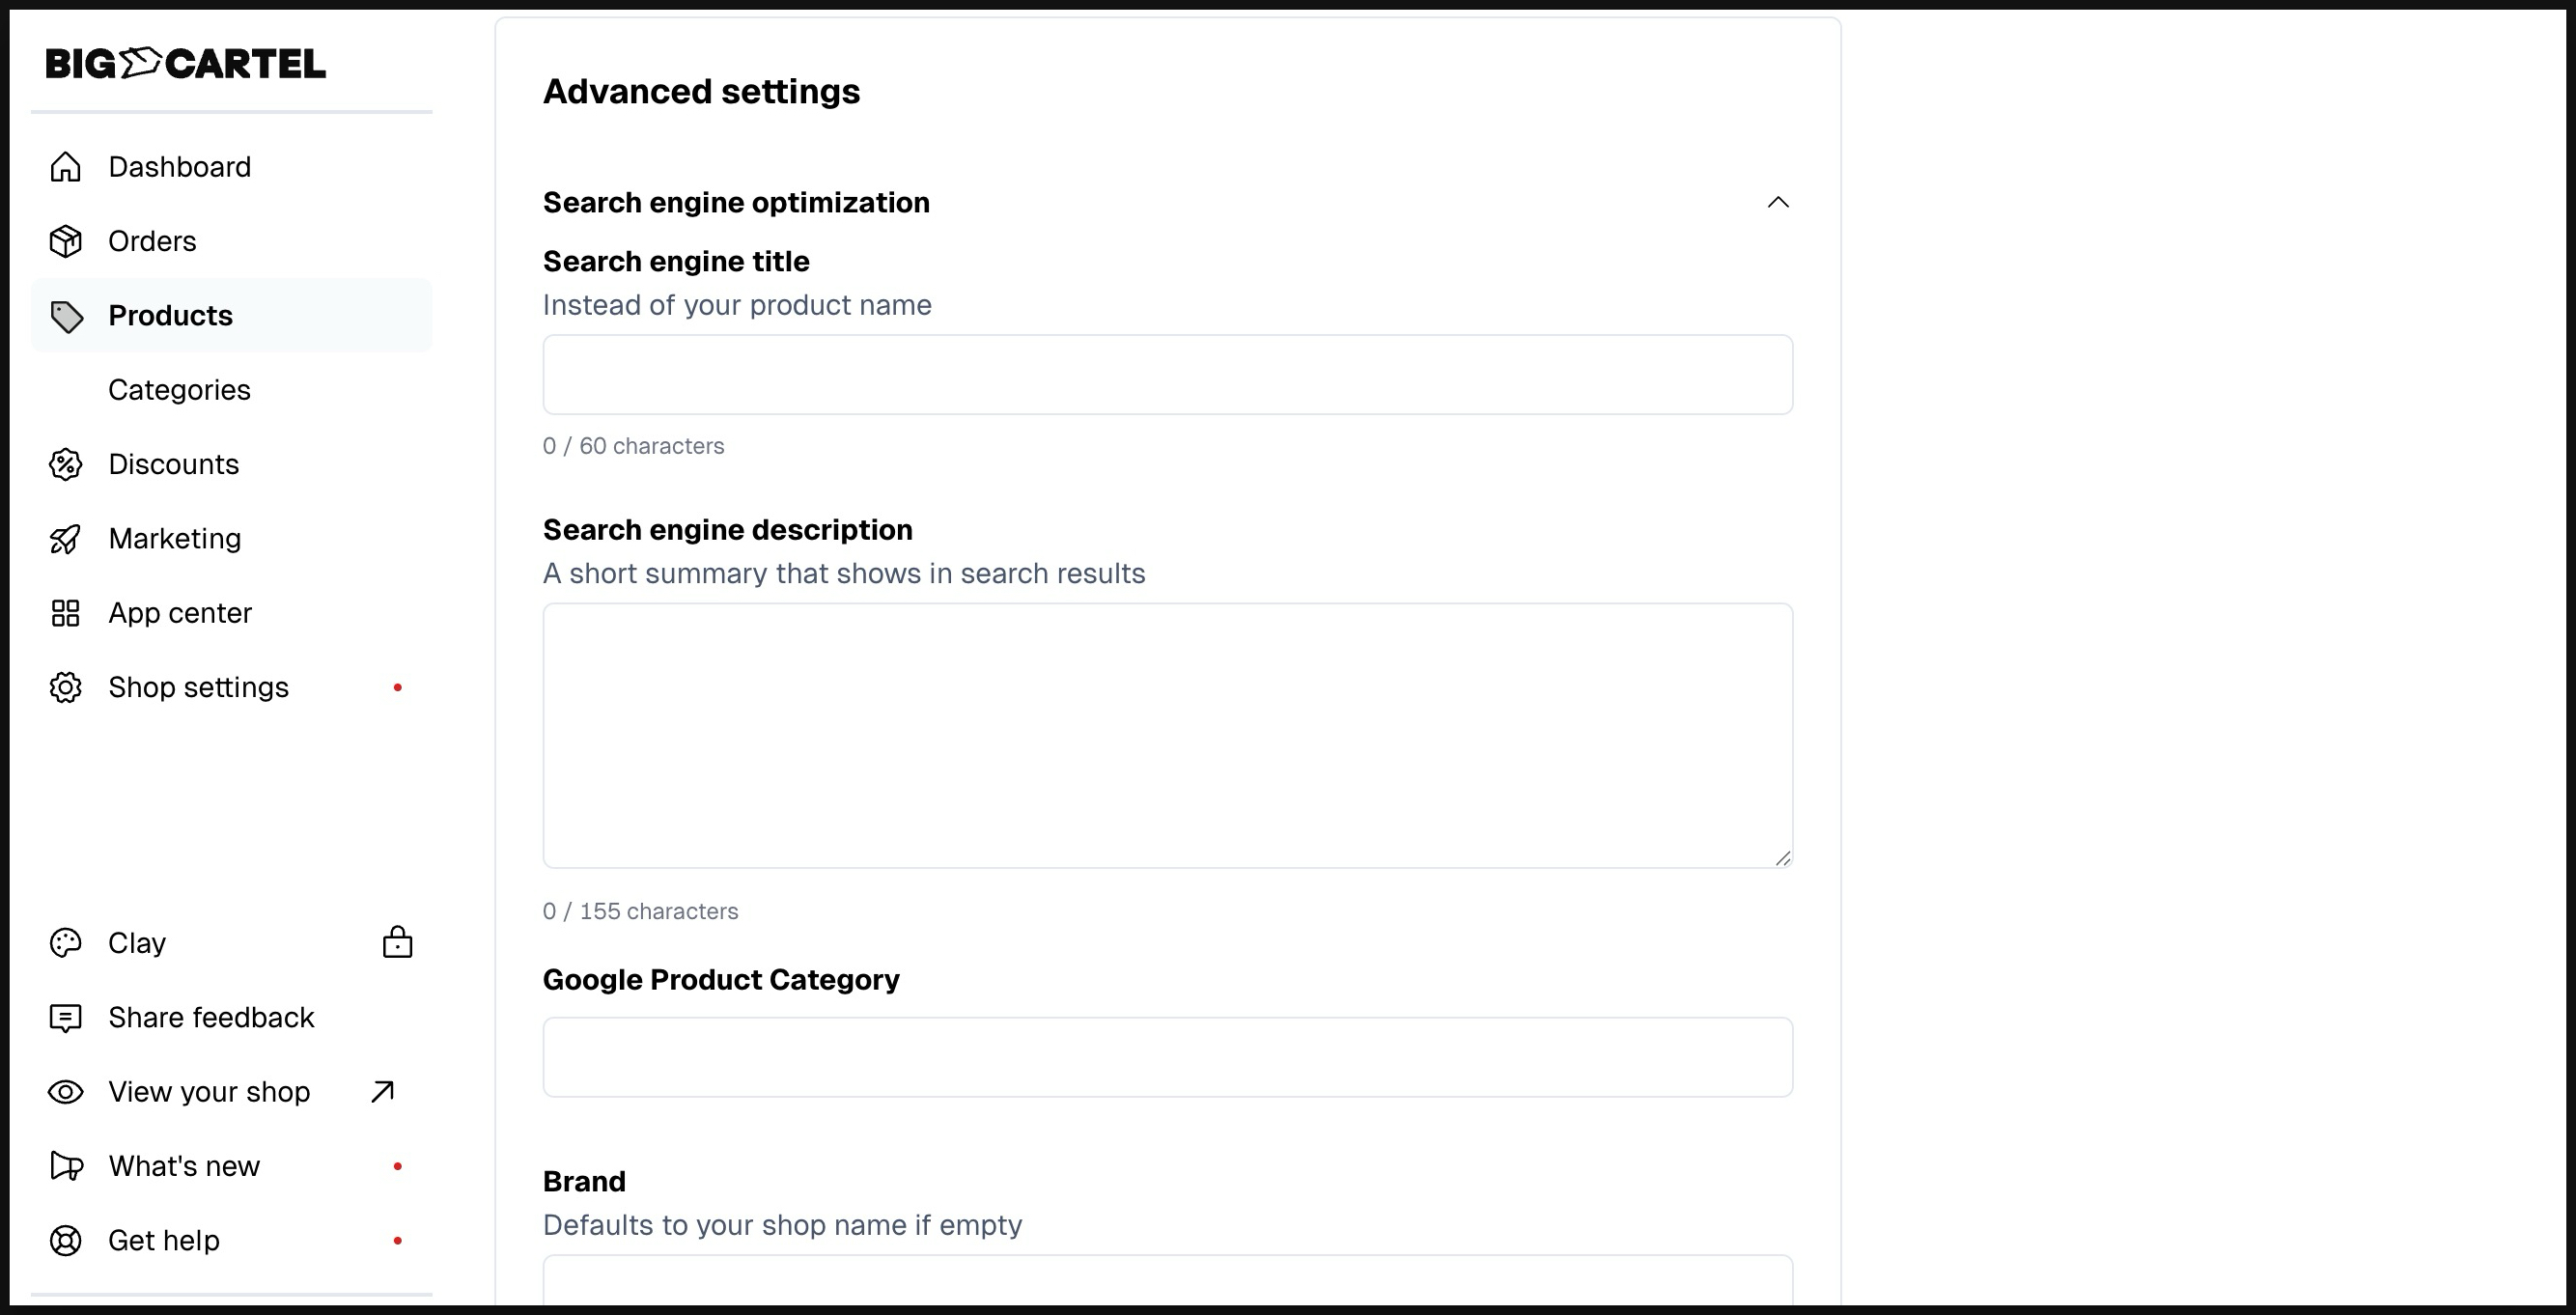
Task: Click the Orders box icon
Action: [66, 241]
